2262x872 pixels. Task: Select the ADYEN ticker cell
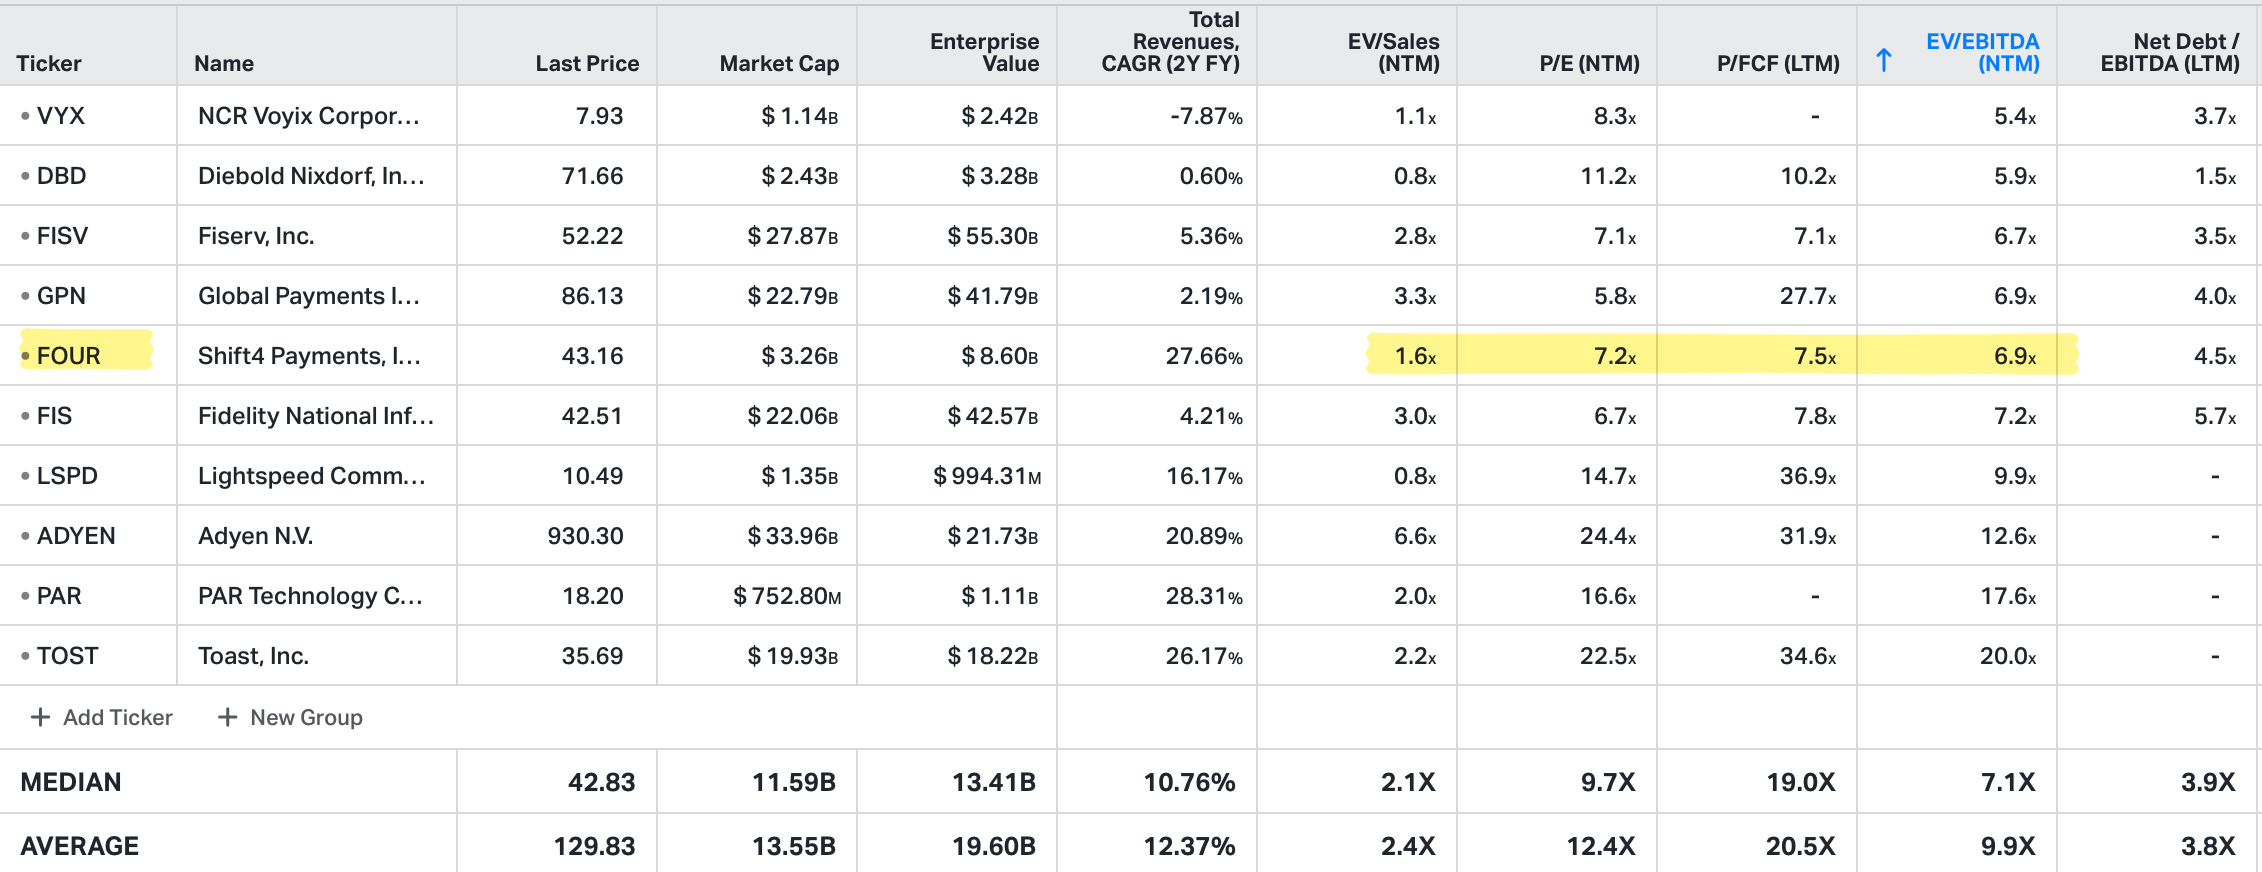click(76, 536)
